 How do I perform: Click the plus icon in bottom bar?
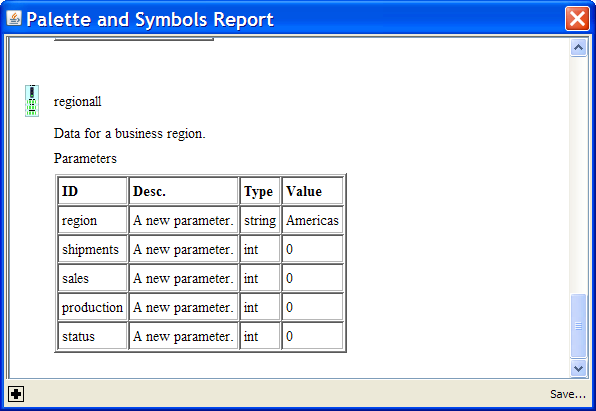click(16, 394)
